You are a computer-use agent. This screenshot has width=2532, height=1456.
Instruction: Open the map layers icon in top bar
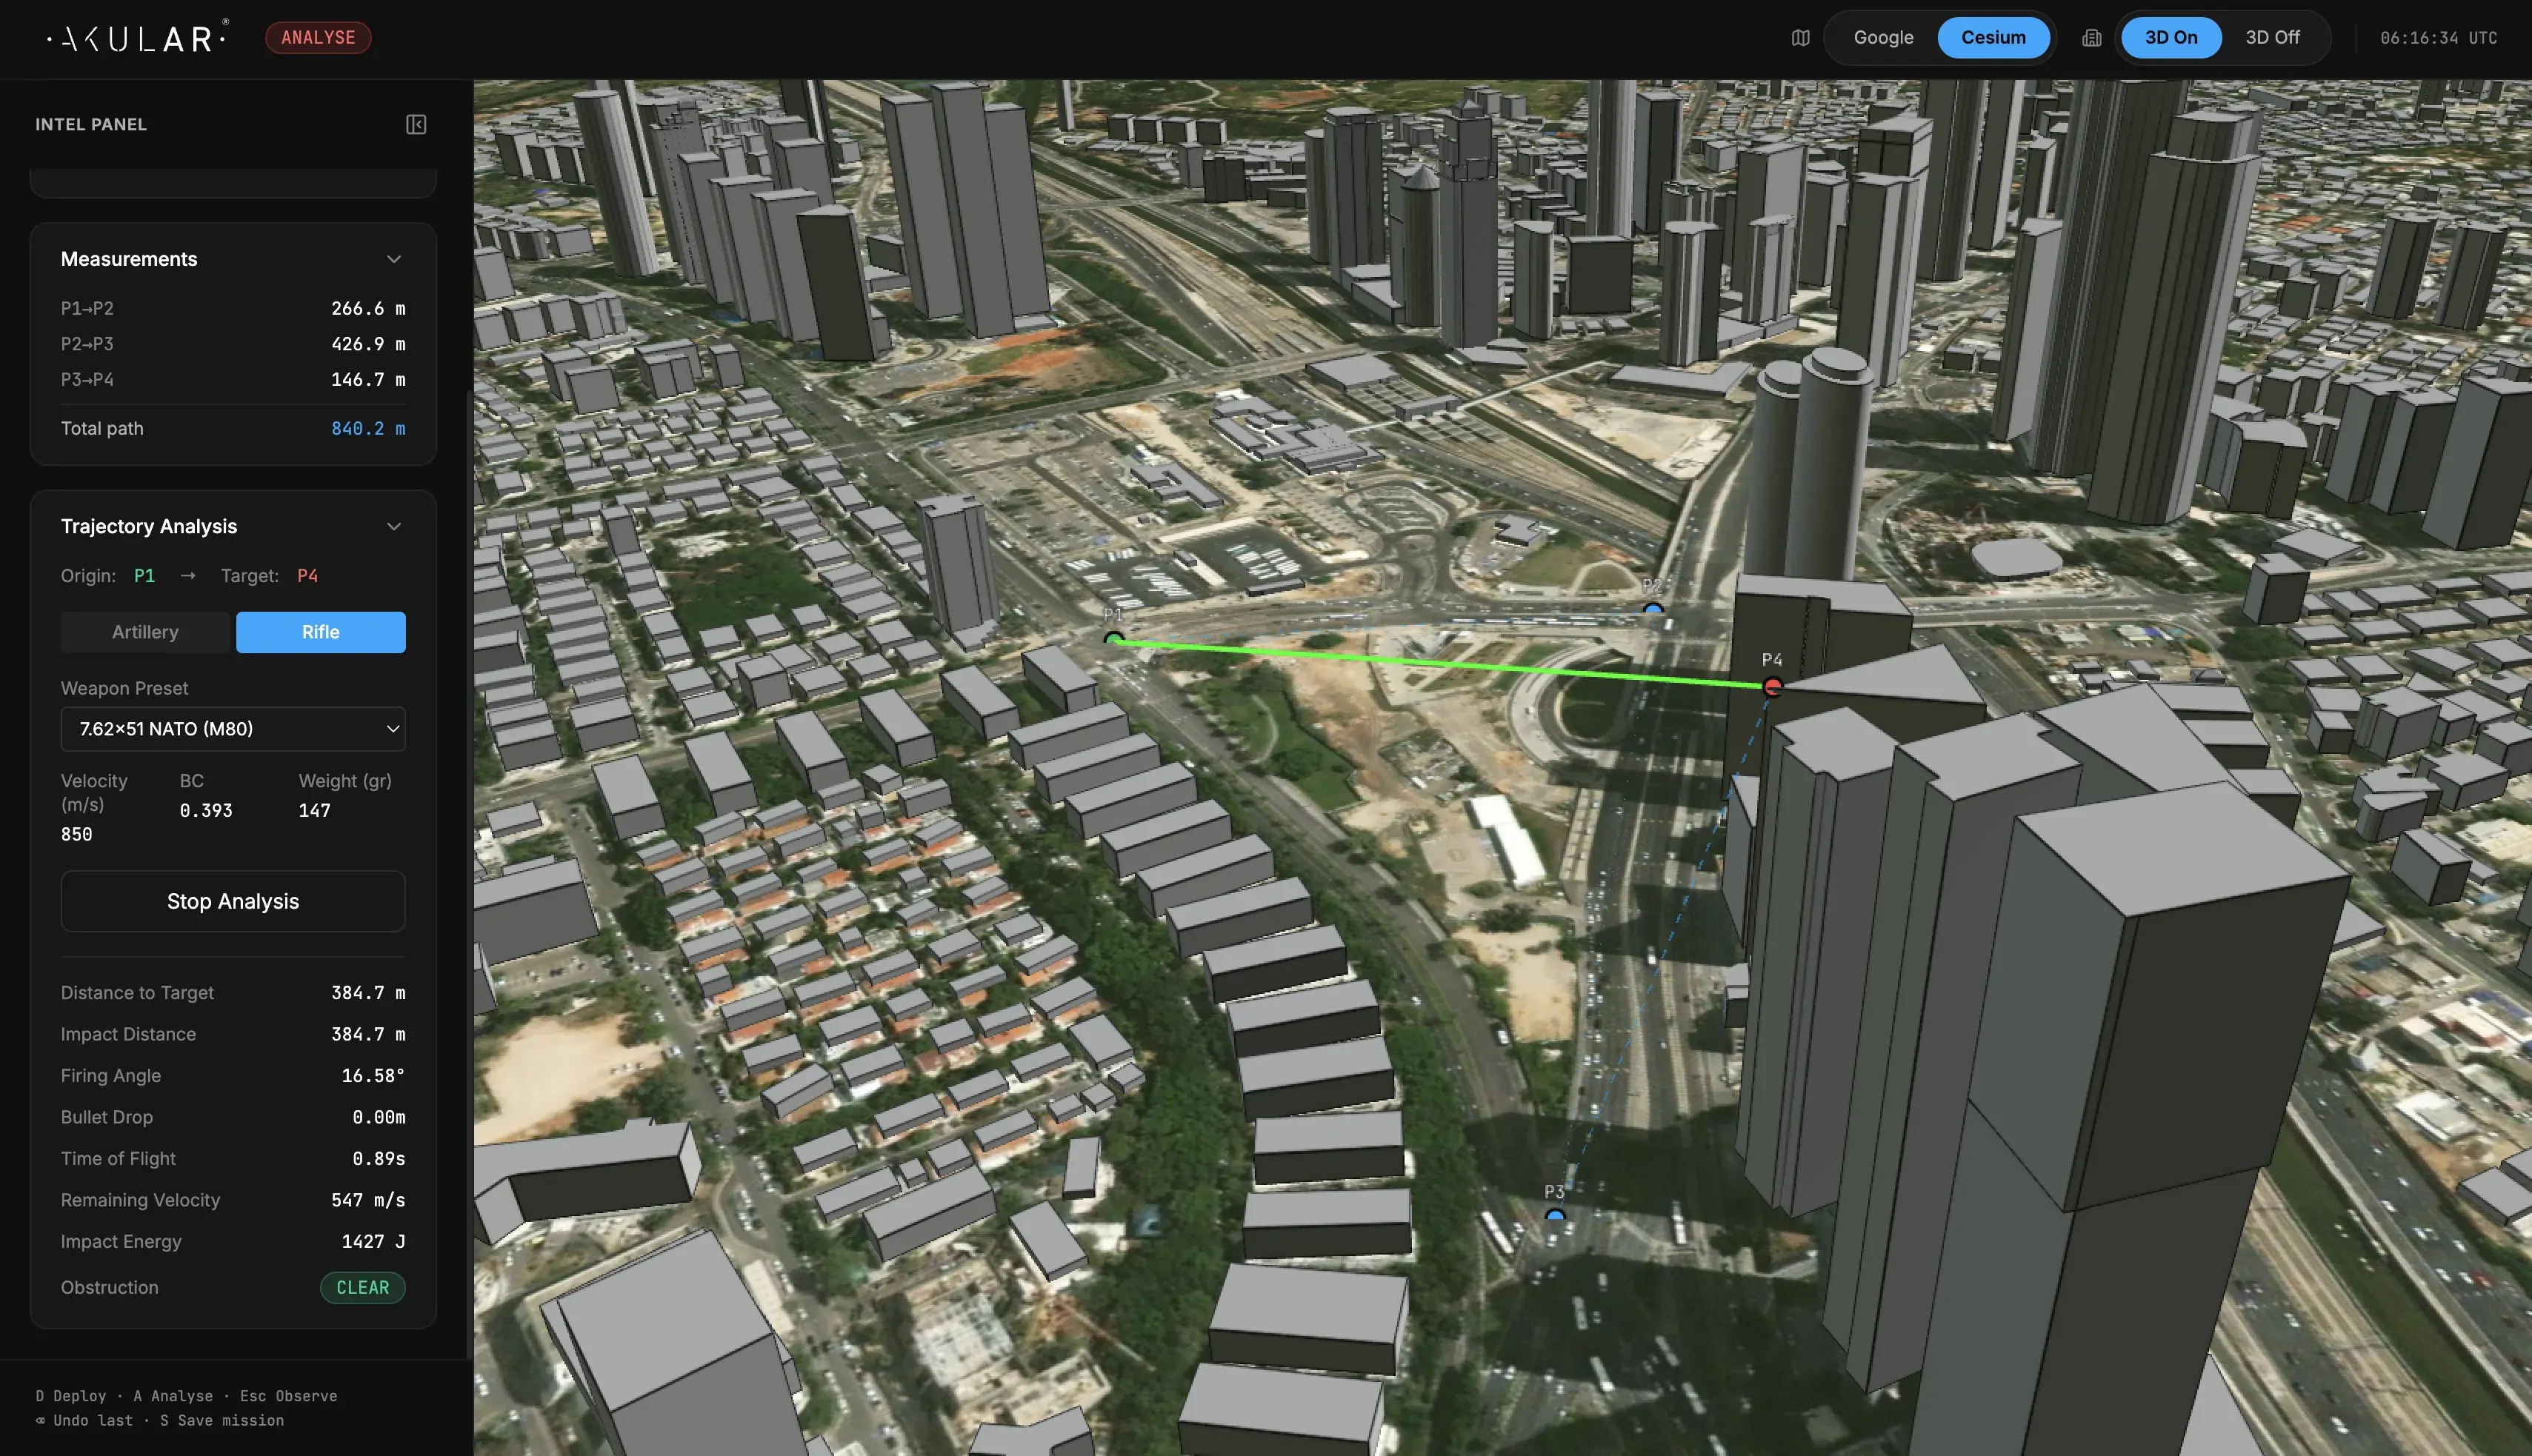point(1800,38)
